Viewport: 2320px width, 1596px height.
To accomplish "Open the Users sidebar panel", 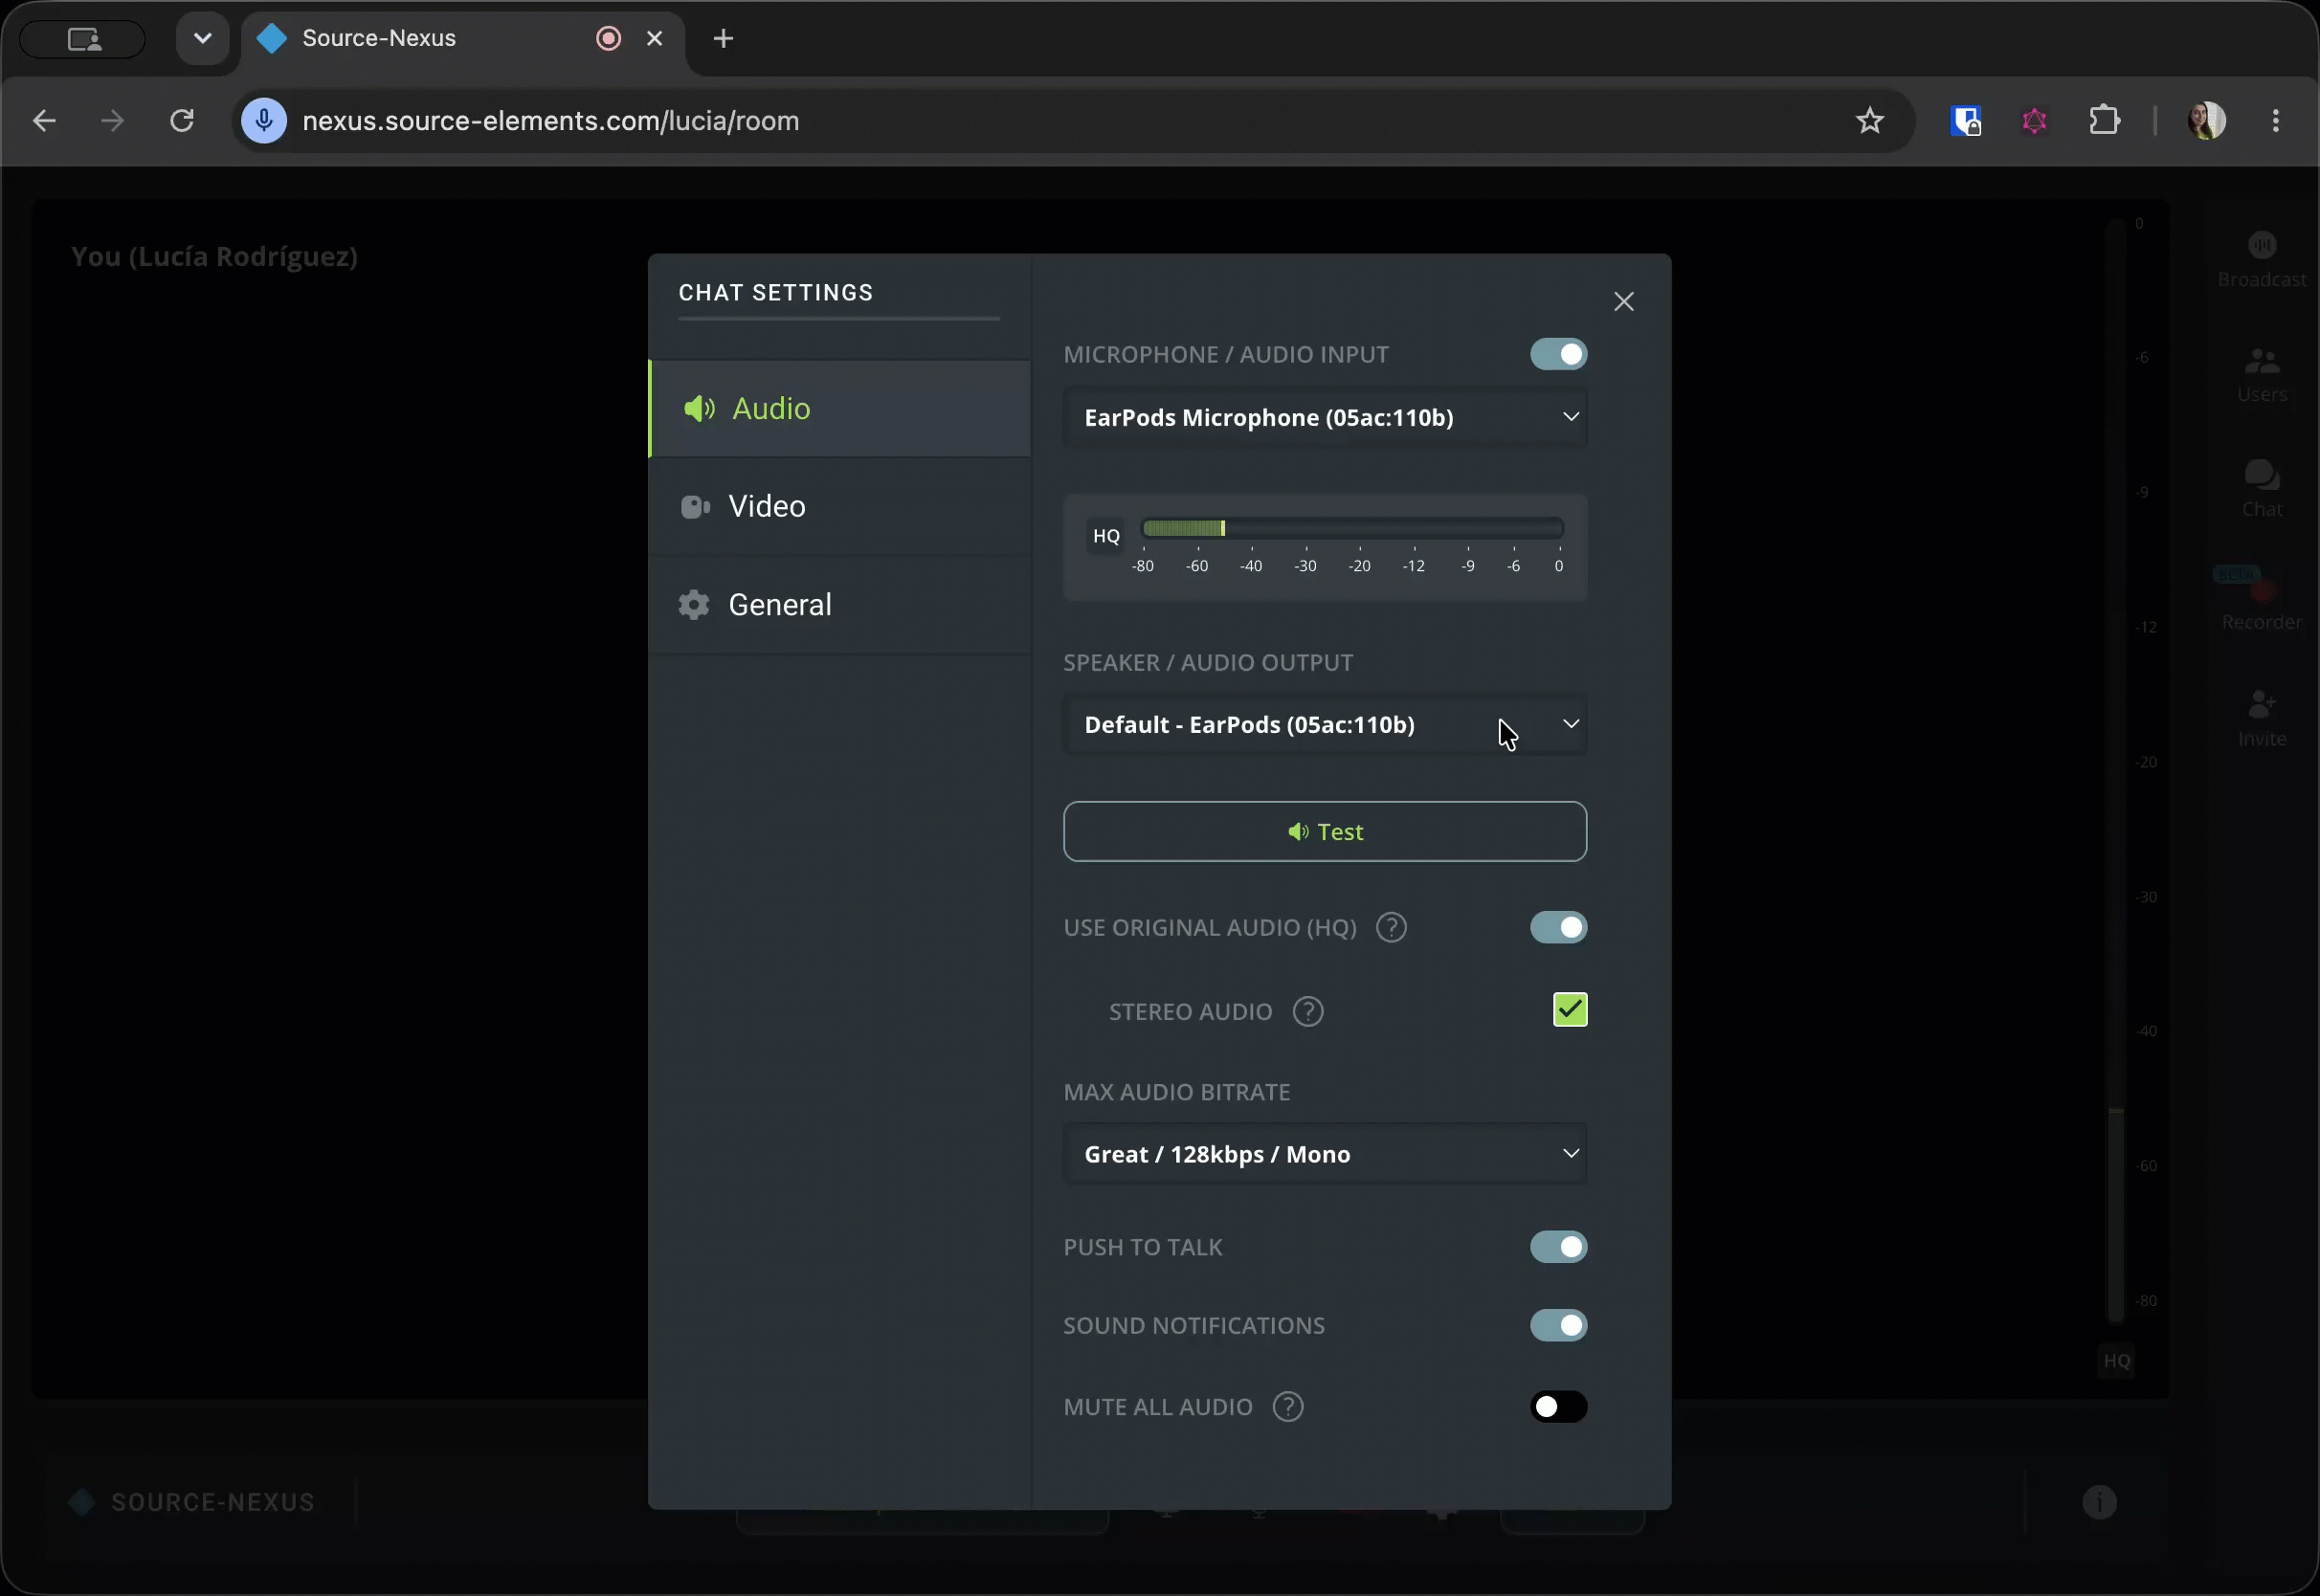I will pos(2262,374).
